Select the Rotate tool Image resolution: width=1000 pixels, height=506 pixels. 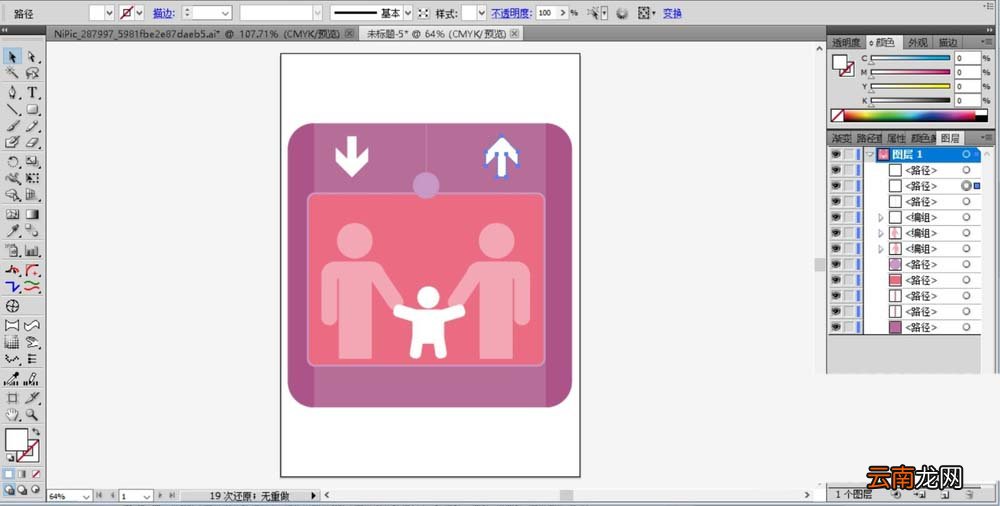click(x=11, y=162)
